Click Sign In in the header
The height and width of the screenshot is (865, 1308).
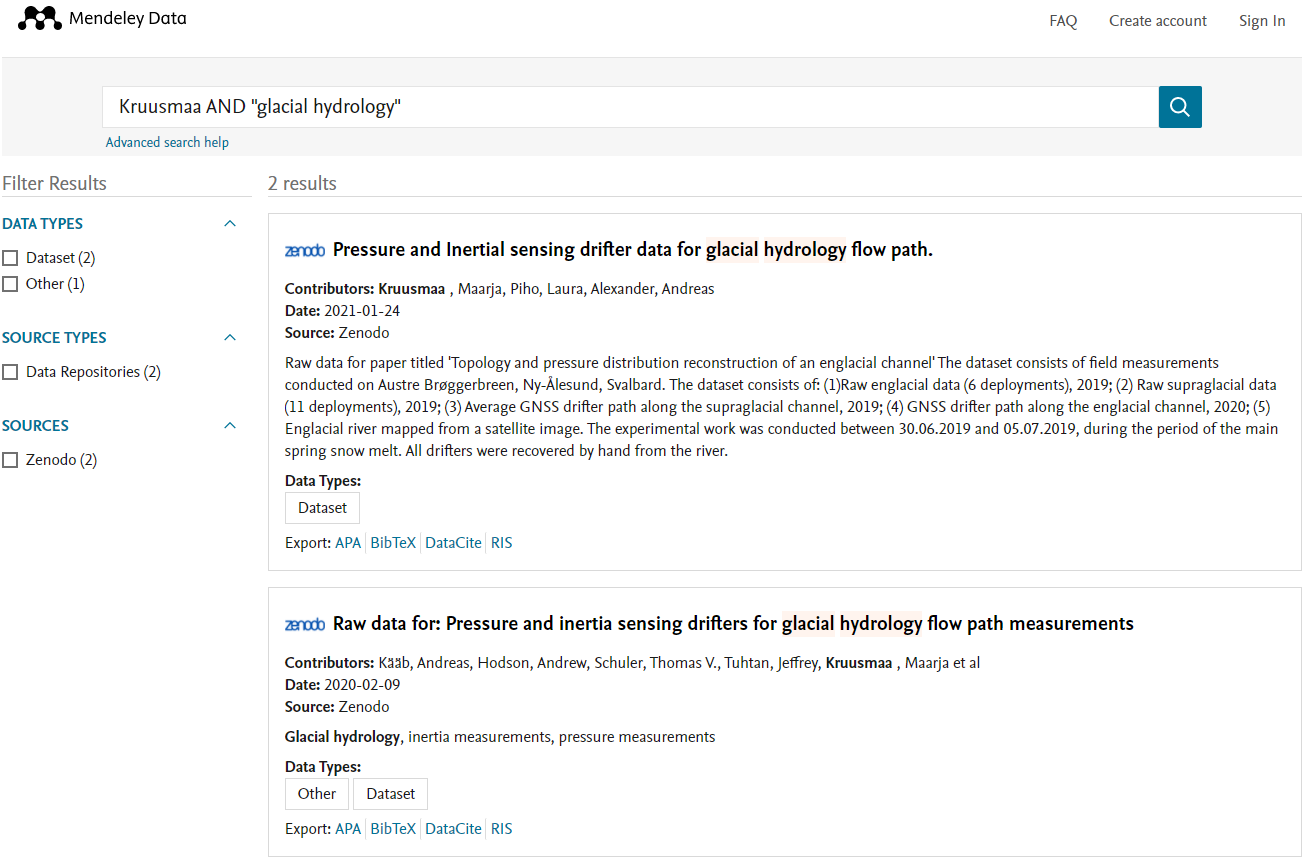[1261, 21]
